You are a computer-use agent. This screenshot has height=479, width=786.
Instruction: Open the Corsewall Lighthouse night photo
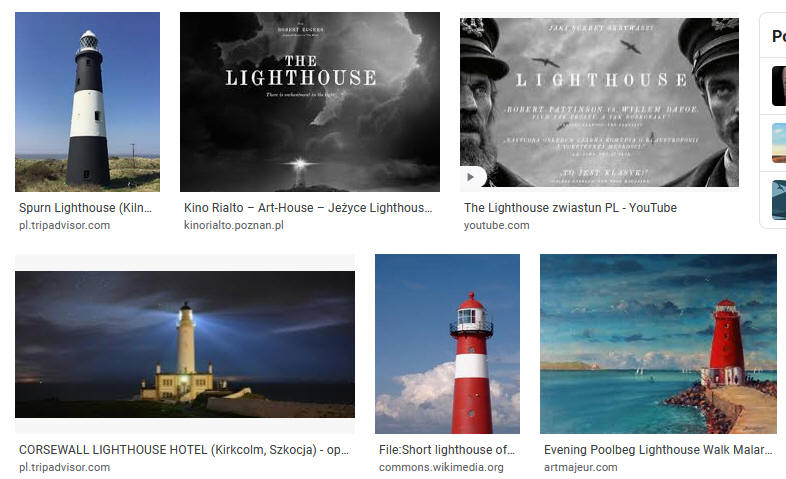[185, 344]
